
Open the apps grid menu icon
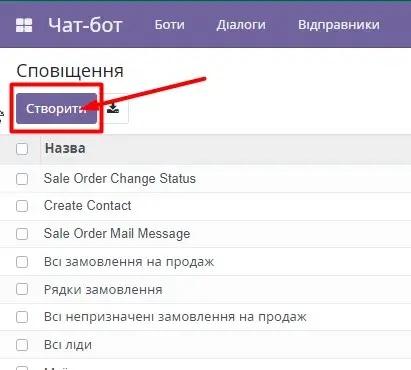coord(24,25)
